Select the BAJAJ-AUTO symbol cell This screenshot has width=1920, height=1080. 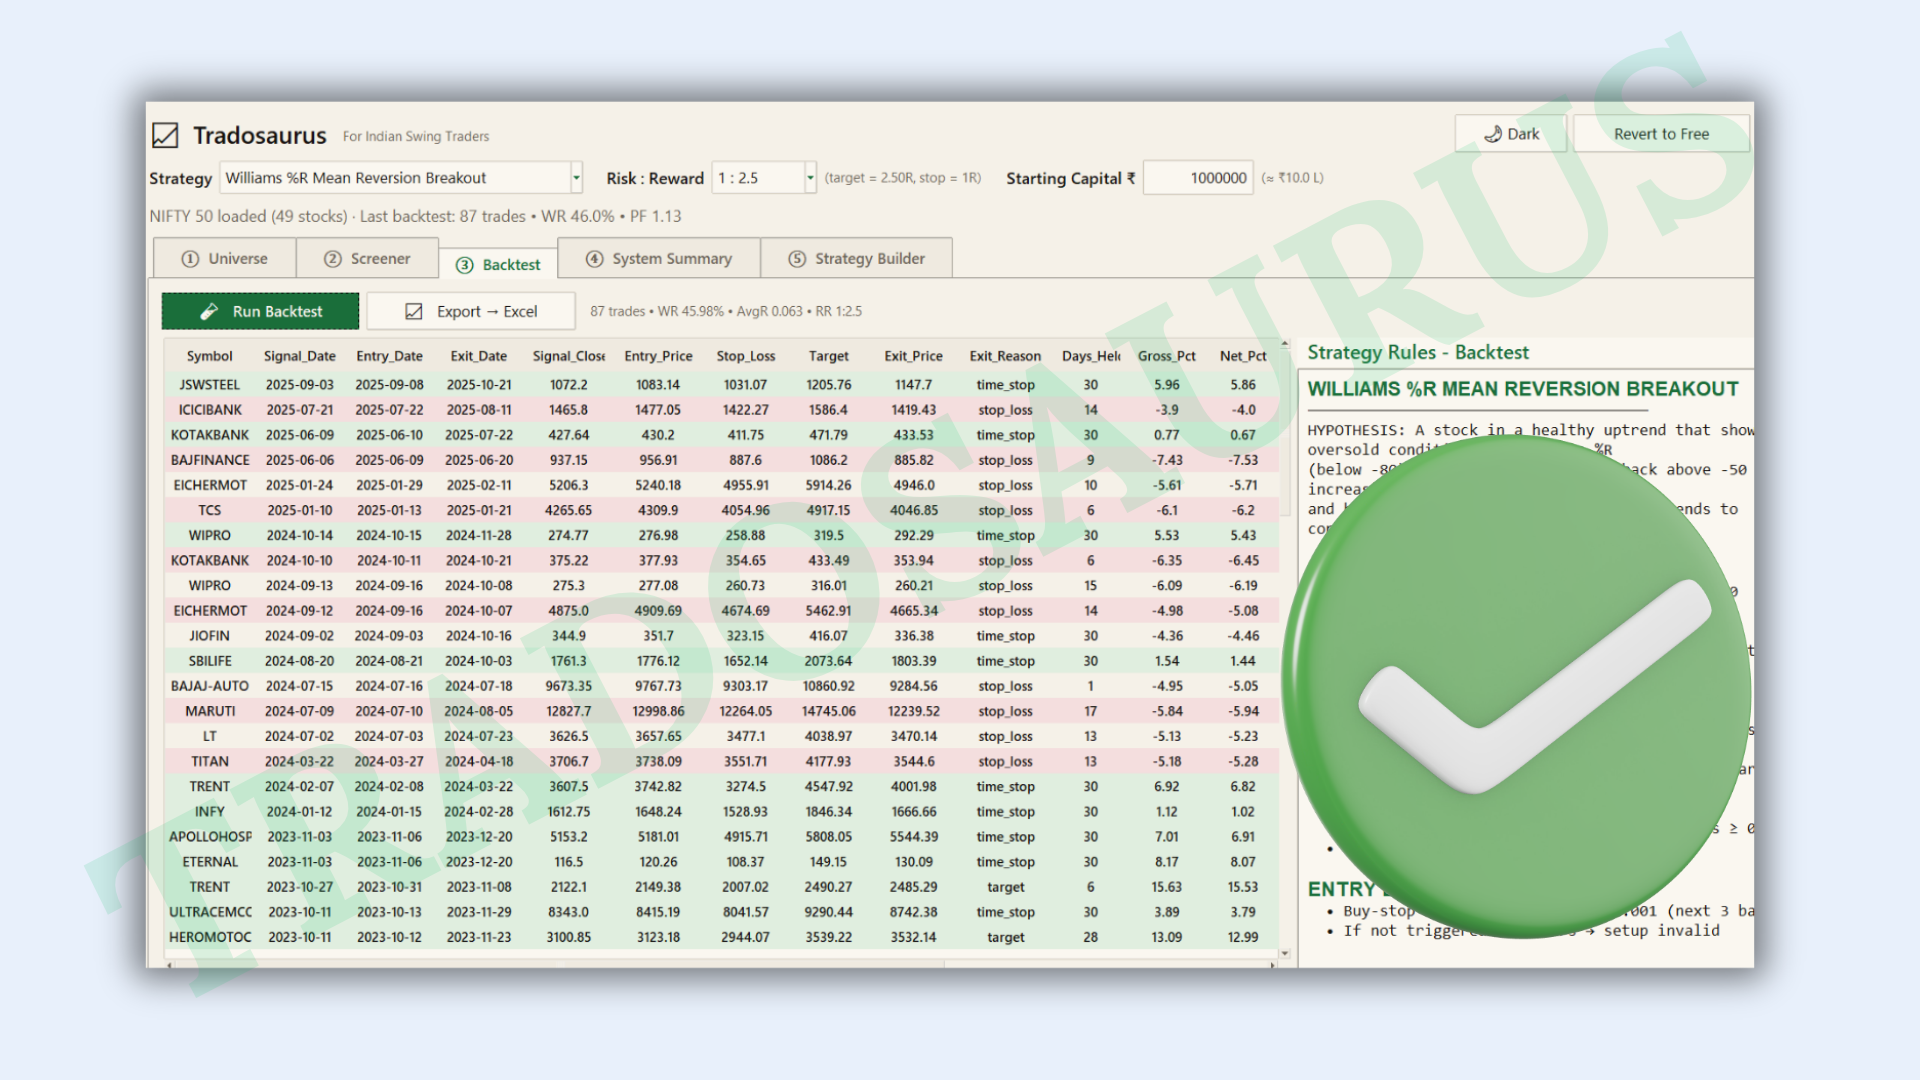pyautogui.click(x=210, y=686)
